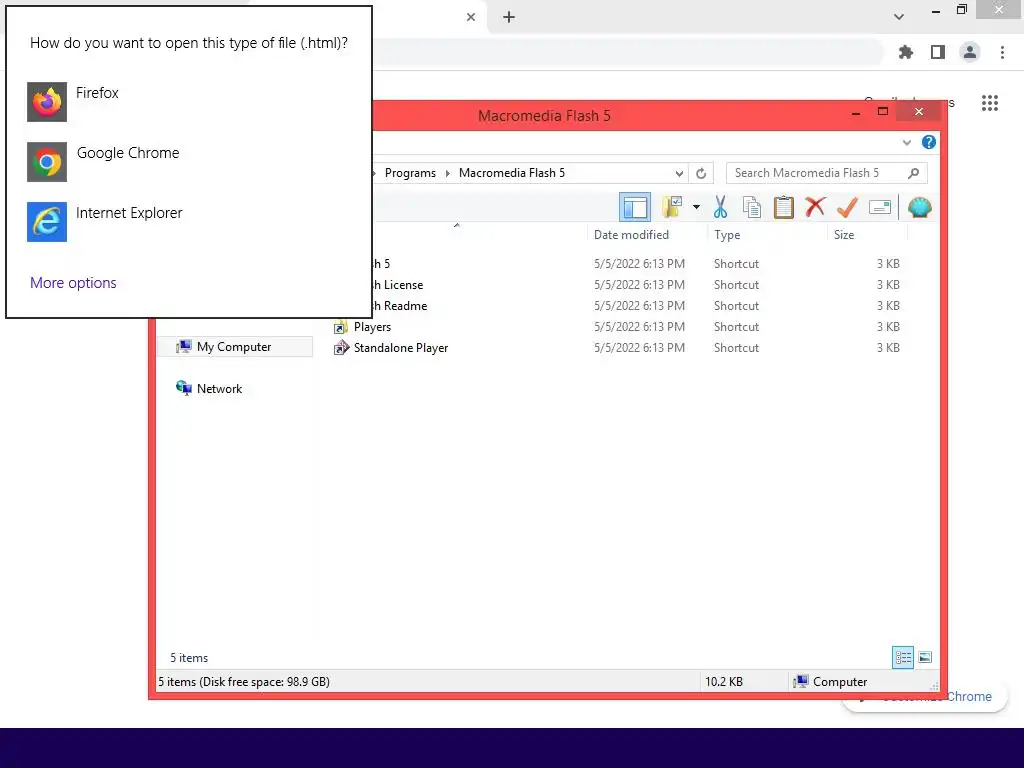Click the Paste clipboard icon
The height and width of the screenshot is (768, 1024).
[x=783, y=207]
